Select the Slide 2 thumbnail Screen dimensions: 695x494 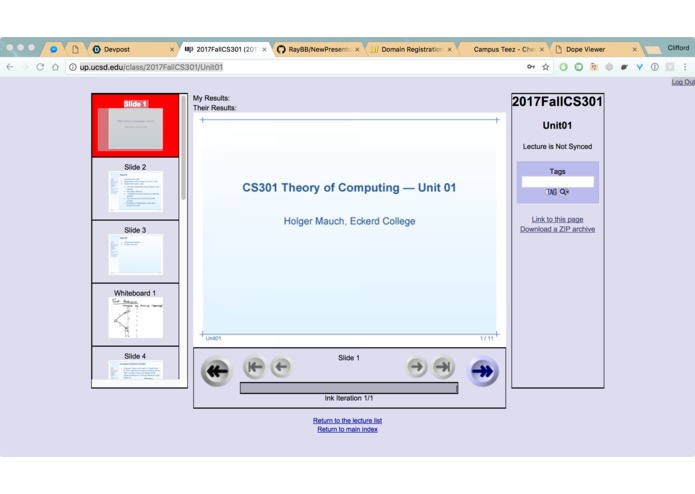tap(135, 189)
